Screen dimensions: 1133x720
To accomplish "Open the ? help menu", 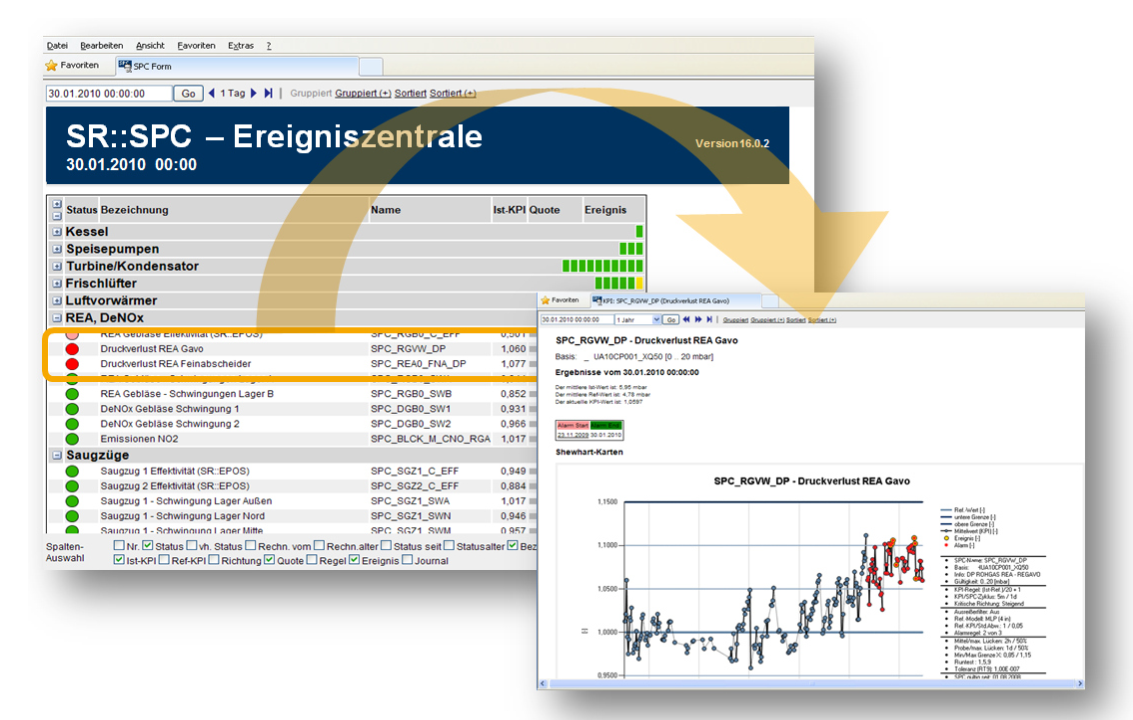I will coord(269,46).
